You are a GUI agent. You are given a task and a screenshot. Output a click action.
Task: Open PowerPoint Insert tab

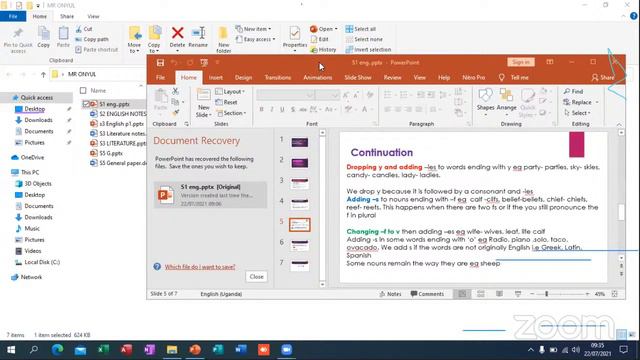216,78
